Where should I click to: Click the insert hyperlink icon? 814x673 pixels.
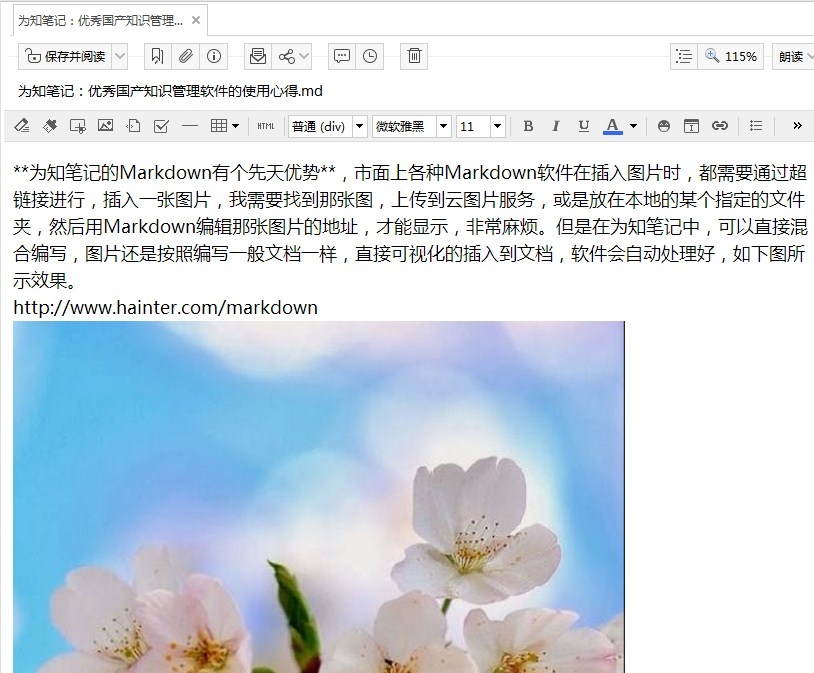[x=719, y=126]
